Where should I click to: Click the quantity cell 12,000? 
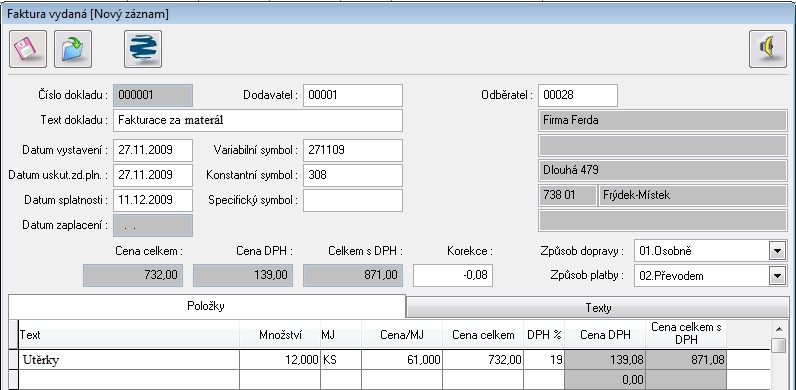point(280,360)
